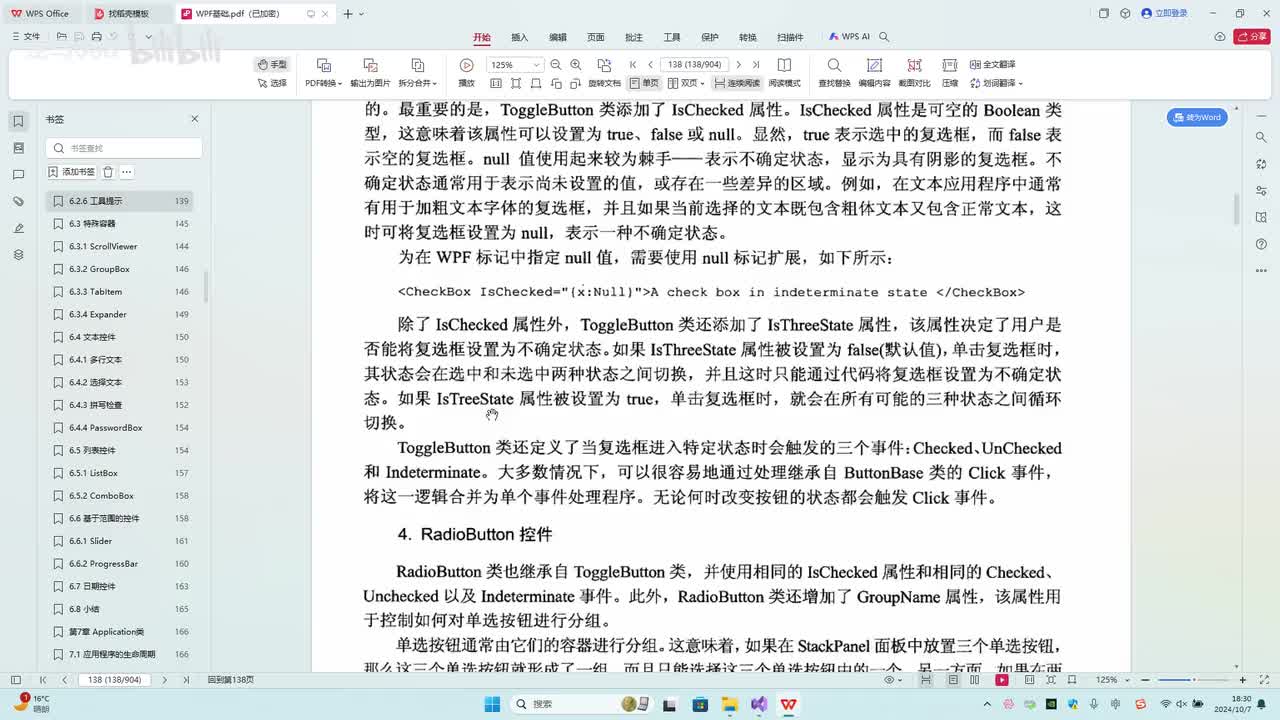Click the red play icon in status bar
Screen dimensions: 1280x720
[1001, 680]
